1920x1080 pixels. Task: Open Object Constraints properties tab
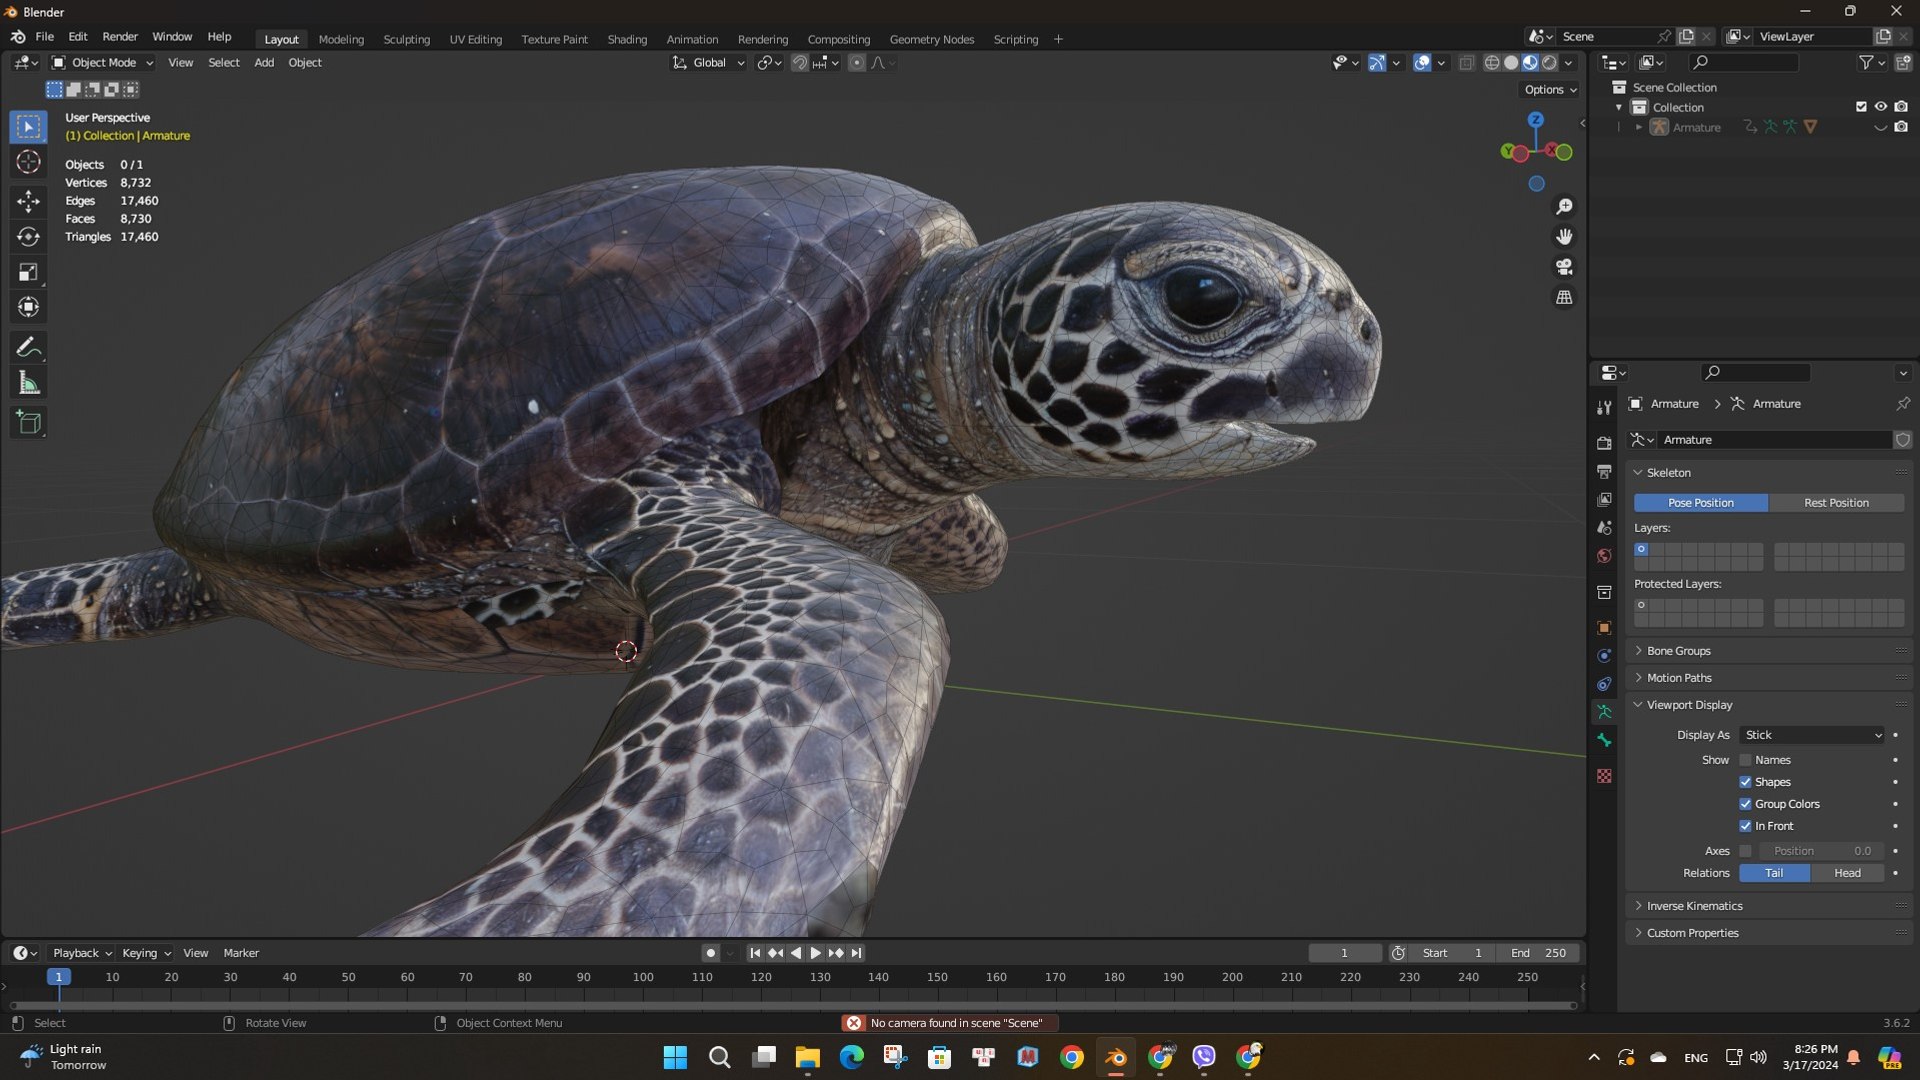[x=1604, y=684]
